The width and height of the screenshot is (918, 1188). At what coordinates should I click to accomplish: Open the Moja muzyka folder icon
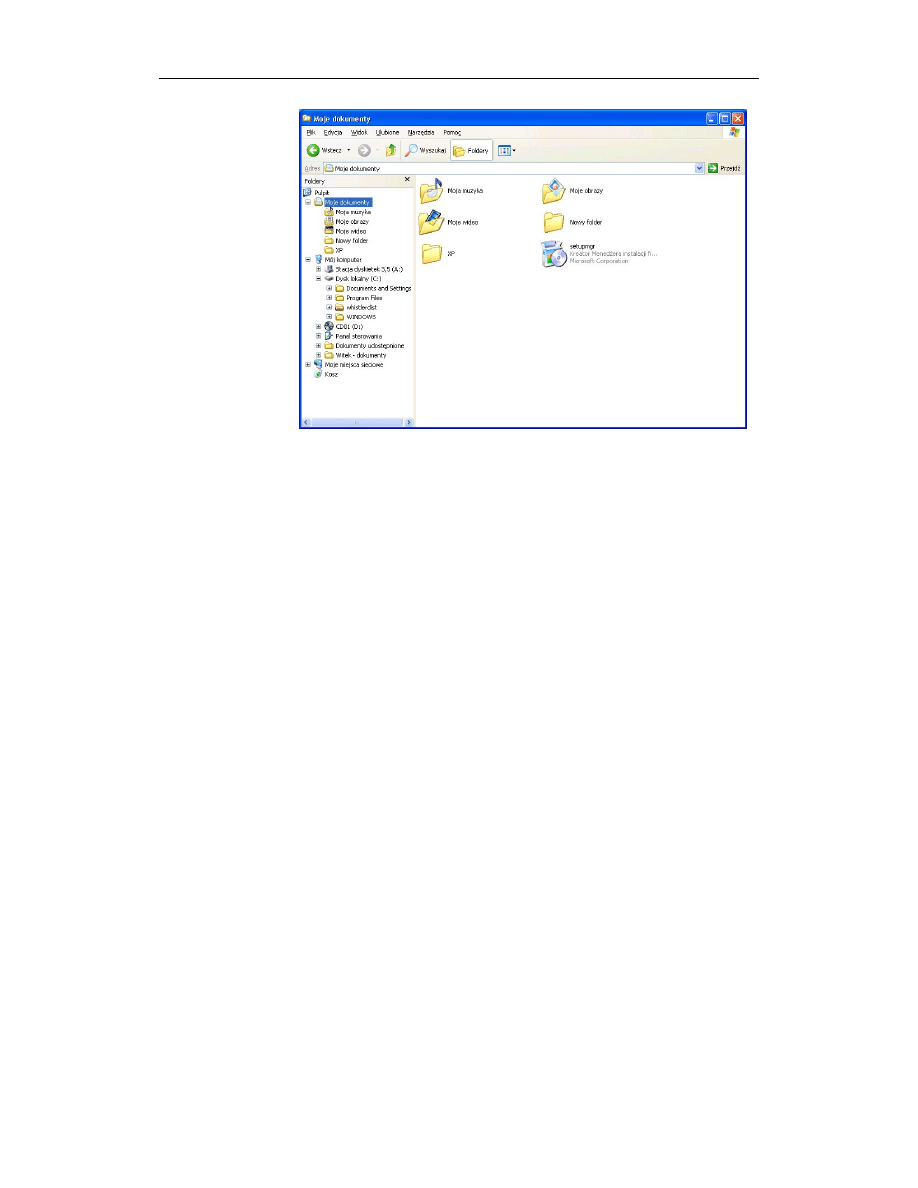click(x=430, y=190)
